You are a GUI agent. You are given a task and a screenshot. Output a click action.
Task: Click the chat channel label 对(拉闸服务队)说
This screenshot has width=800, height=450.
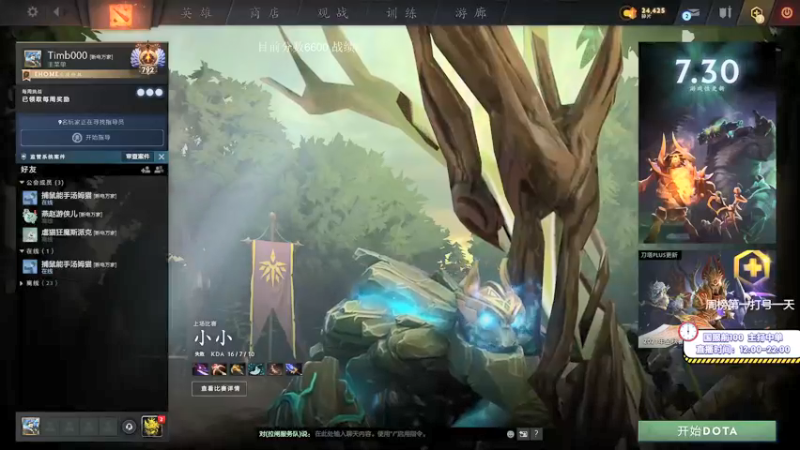click(284, 434)
